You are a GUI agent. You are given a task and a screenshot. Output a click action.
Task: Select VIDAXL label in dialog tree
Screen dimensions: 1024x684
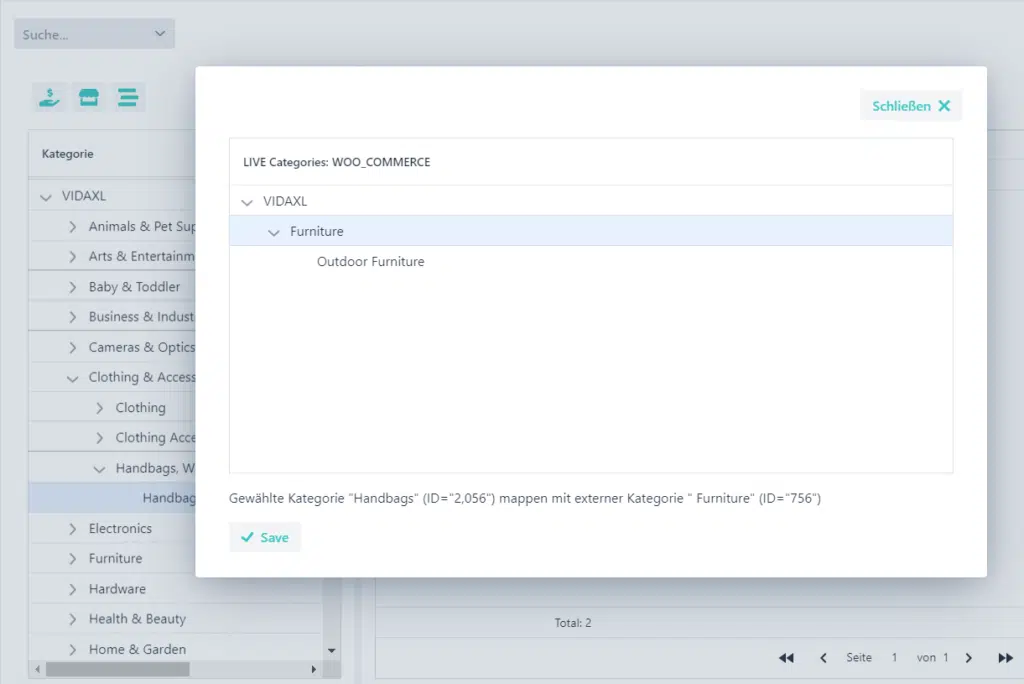tap(285, 201)
